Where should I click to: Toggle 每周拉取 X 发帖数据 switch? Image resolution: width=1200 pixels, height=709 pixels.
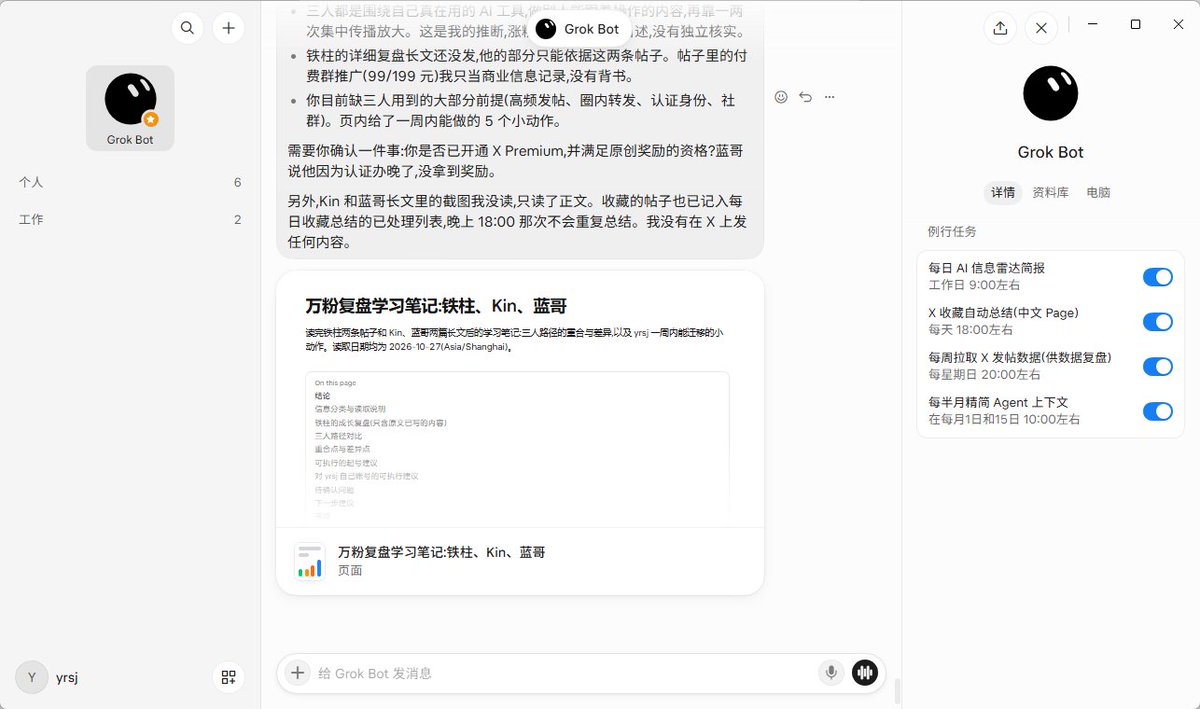[x=1158, y=367]
